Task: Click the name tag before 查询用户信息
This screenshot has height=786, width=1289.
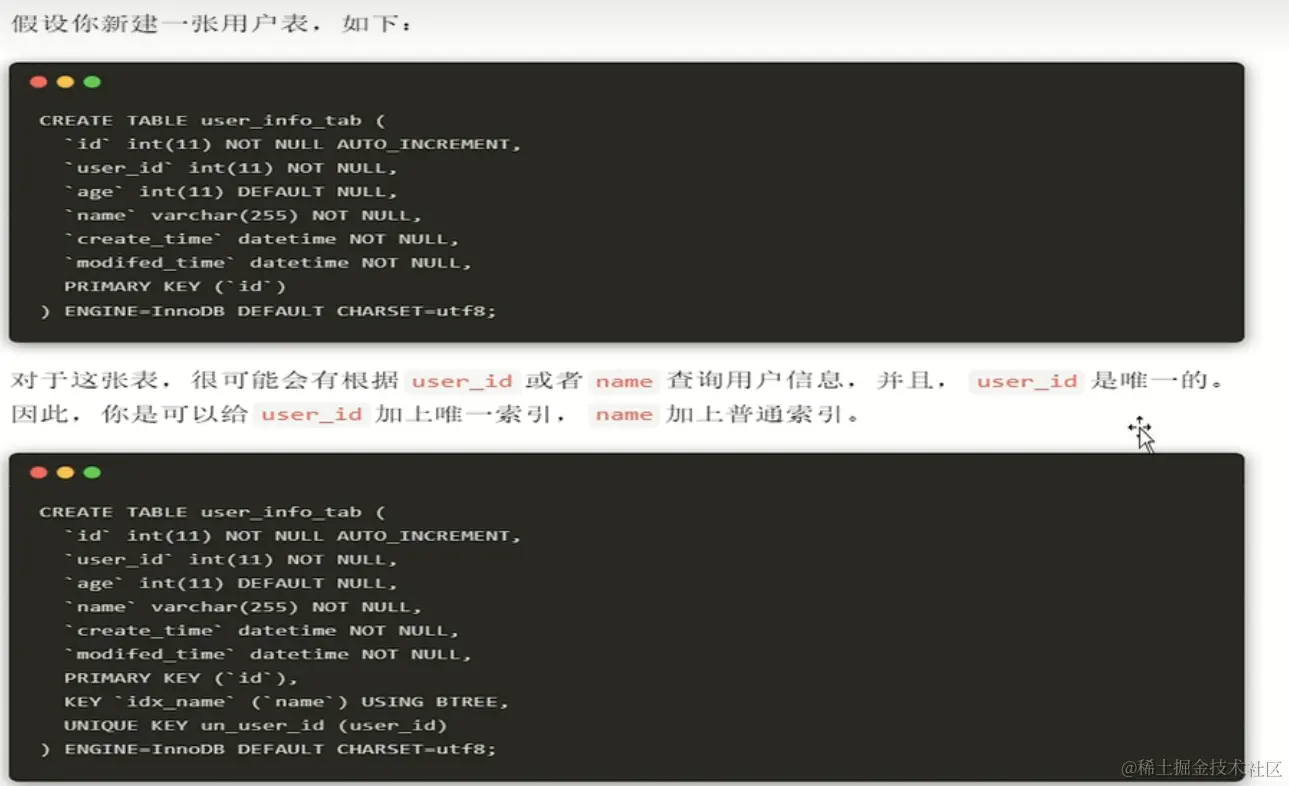Action: pyautogui.click(x=624, y=381)
